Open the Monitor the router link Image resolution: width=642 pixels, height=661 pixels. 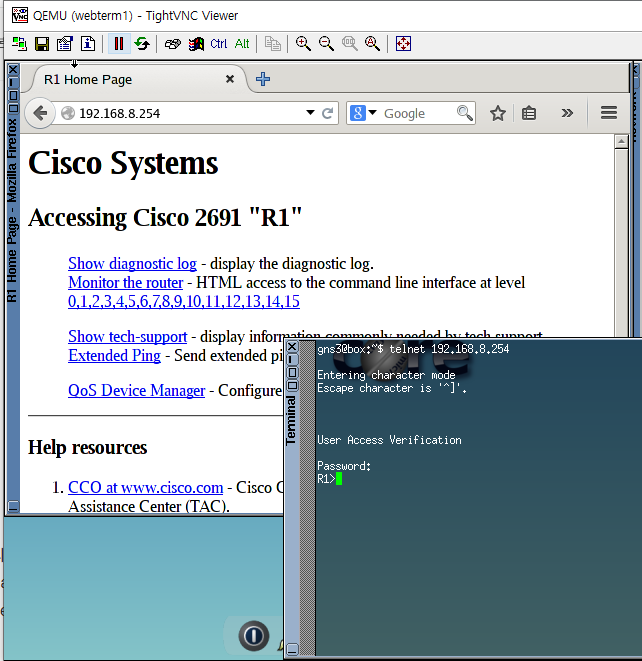point(126,282)
